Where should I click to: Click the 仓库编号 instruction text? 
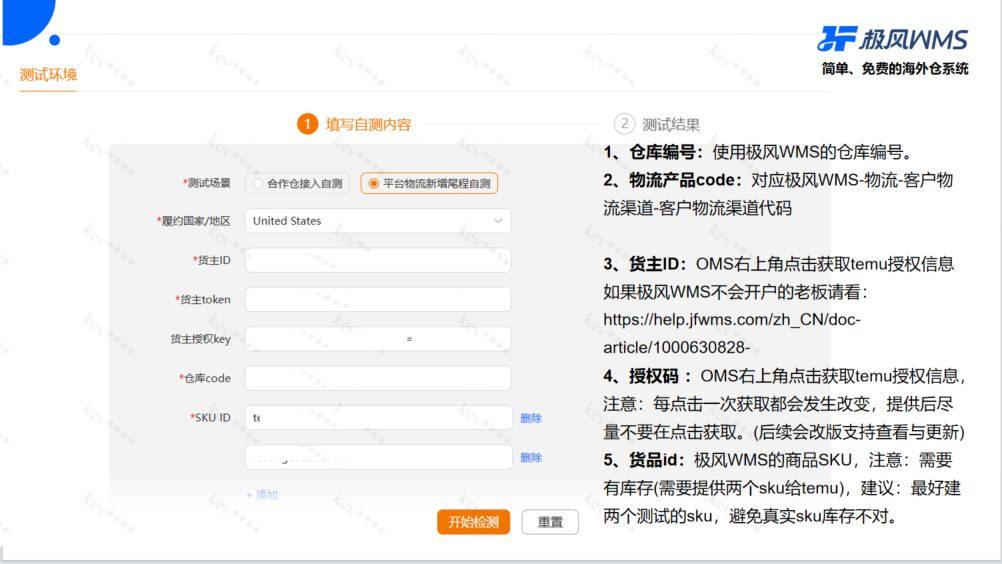click(x=758, y=152)
